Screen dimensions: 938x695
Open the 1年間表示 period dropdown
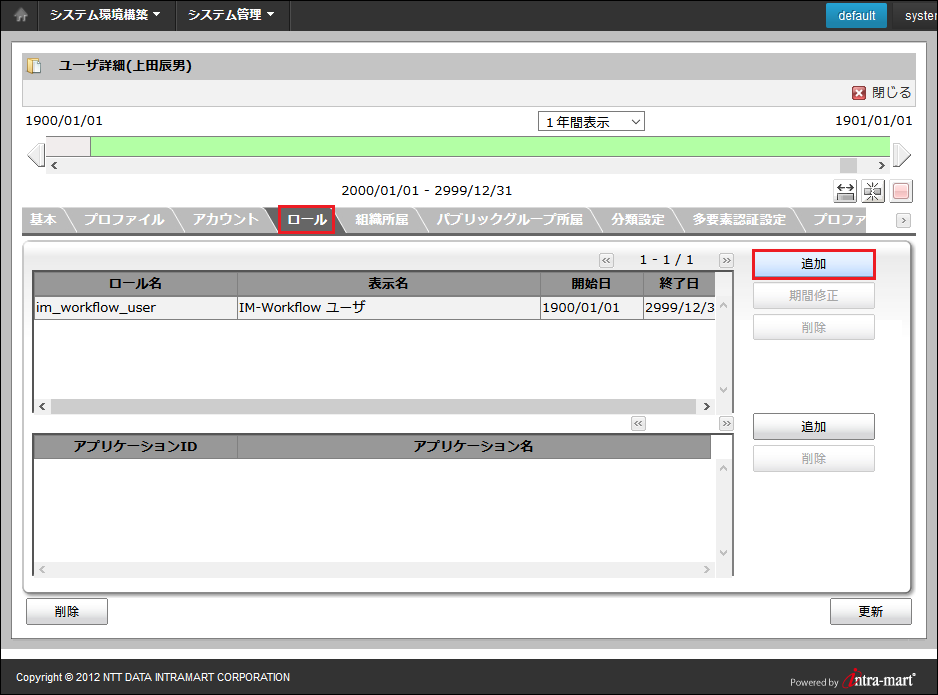pyautogui.click(x=591, y=121)
